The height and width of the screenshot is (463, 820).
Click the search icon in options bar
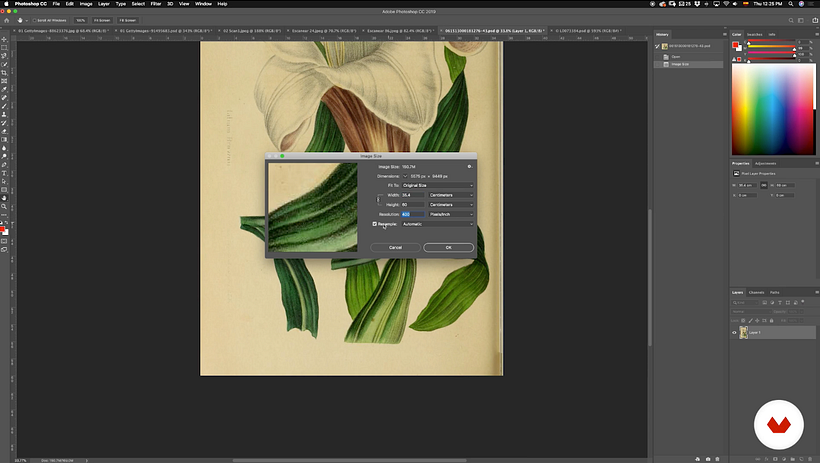(x=791, y=20)
